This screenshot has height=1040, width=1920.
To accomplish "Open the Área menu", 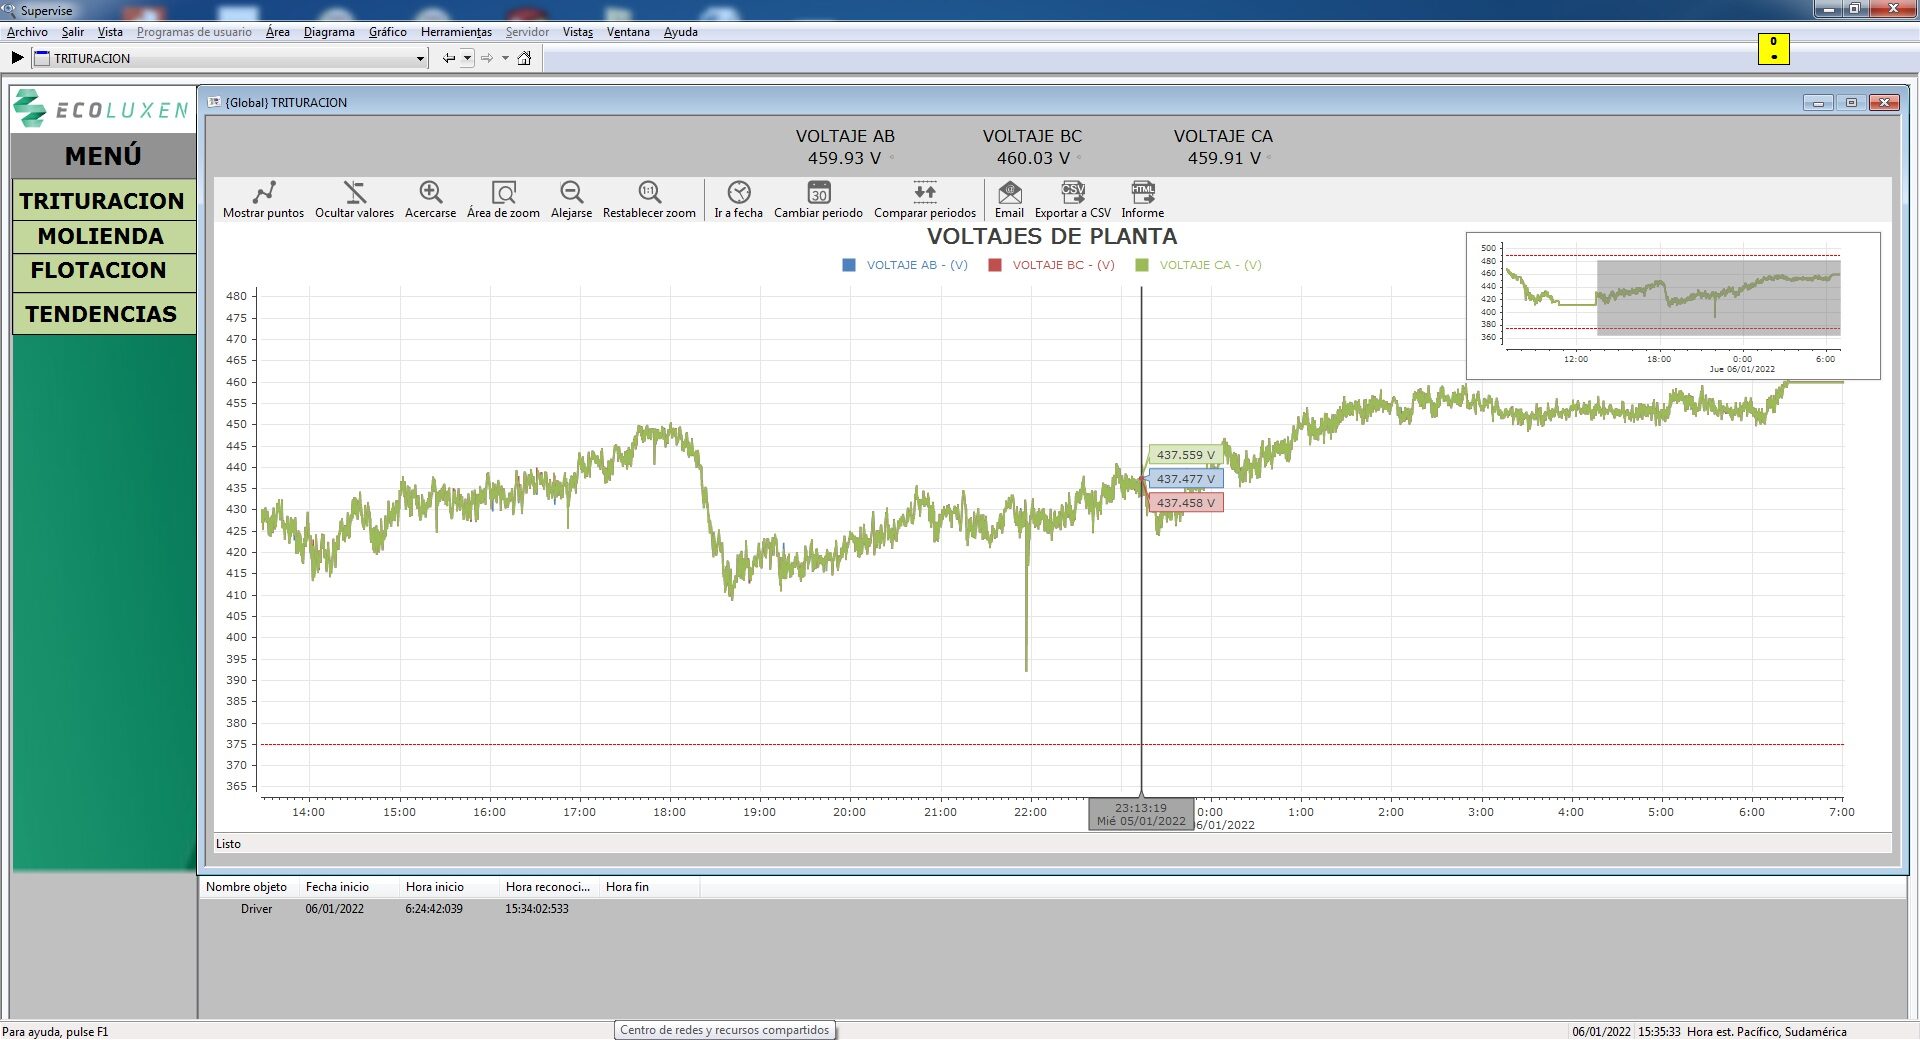I will coord(277,32).
